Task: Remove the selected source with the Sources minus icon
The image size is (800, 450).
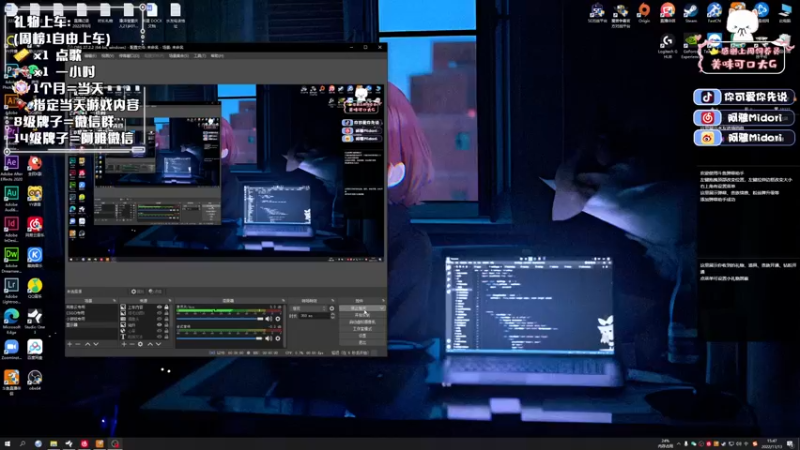Action: click(x=132, y=344)
